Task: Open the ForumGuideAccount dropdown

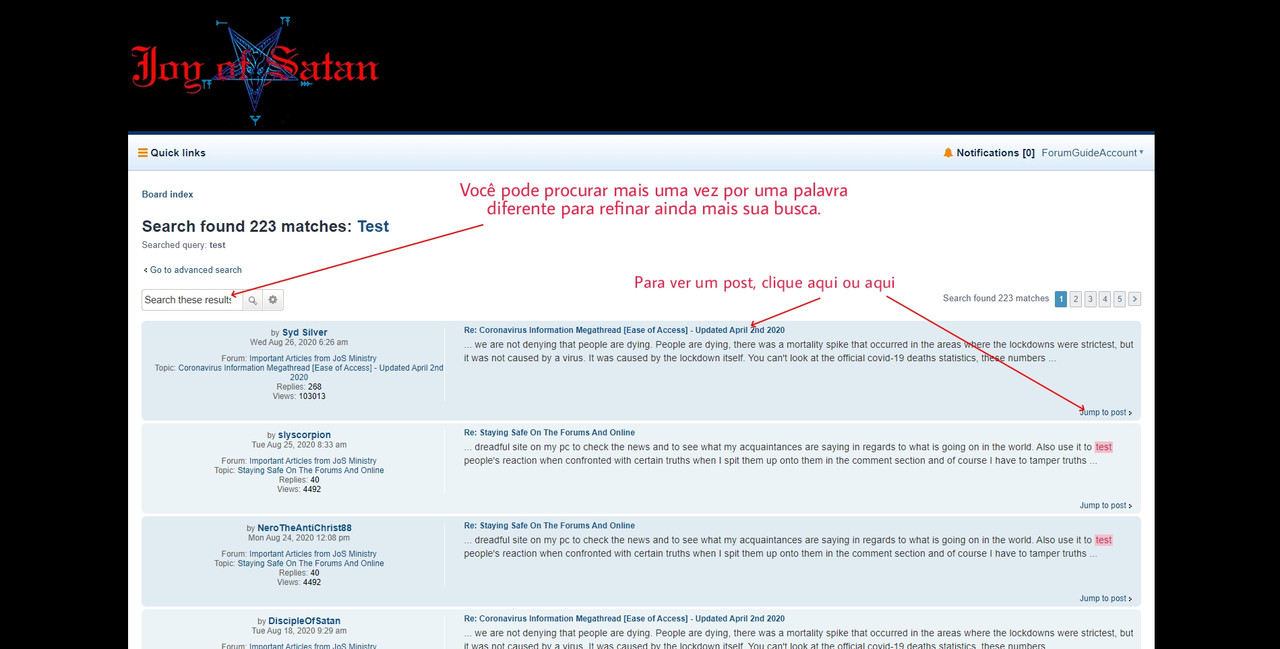Action: (x=1092, y=153)
